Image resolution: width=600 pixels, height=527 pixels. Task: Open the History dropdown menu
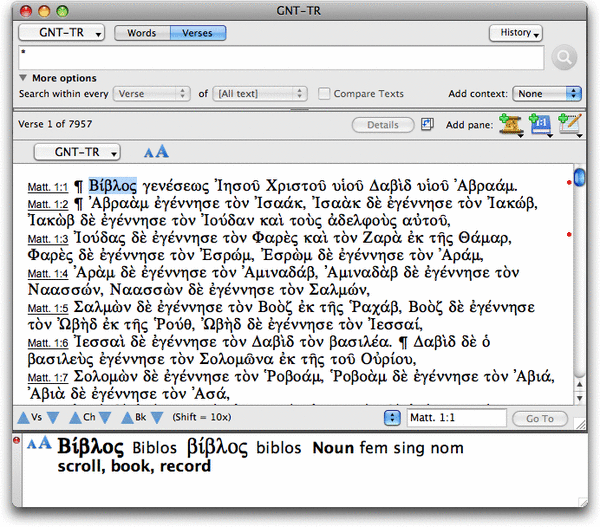pyautogui.click(x=516, y=33)
